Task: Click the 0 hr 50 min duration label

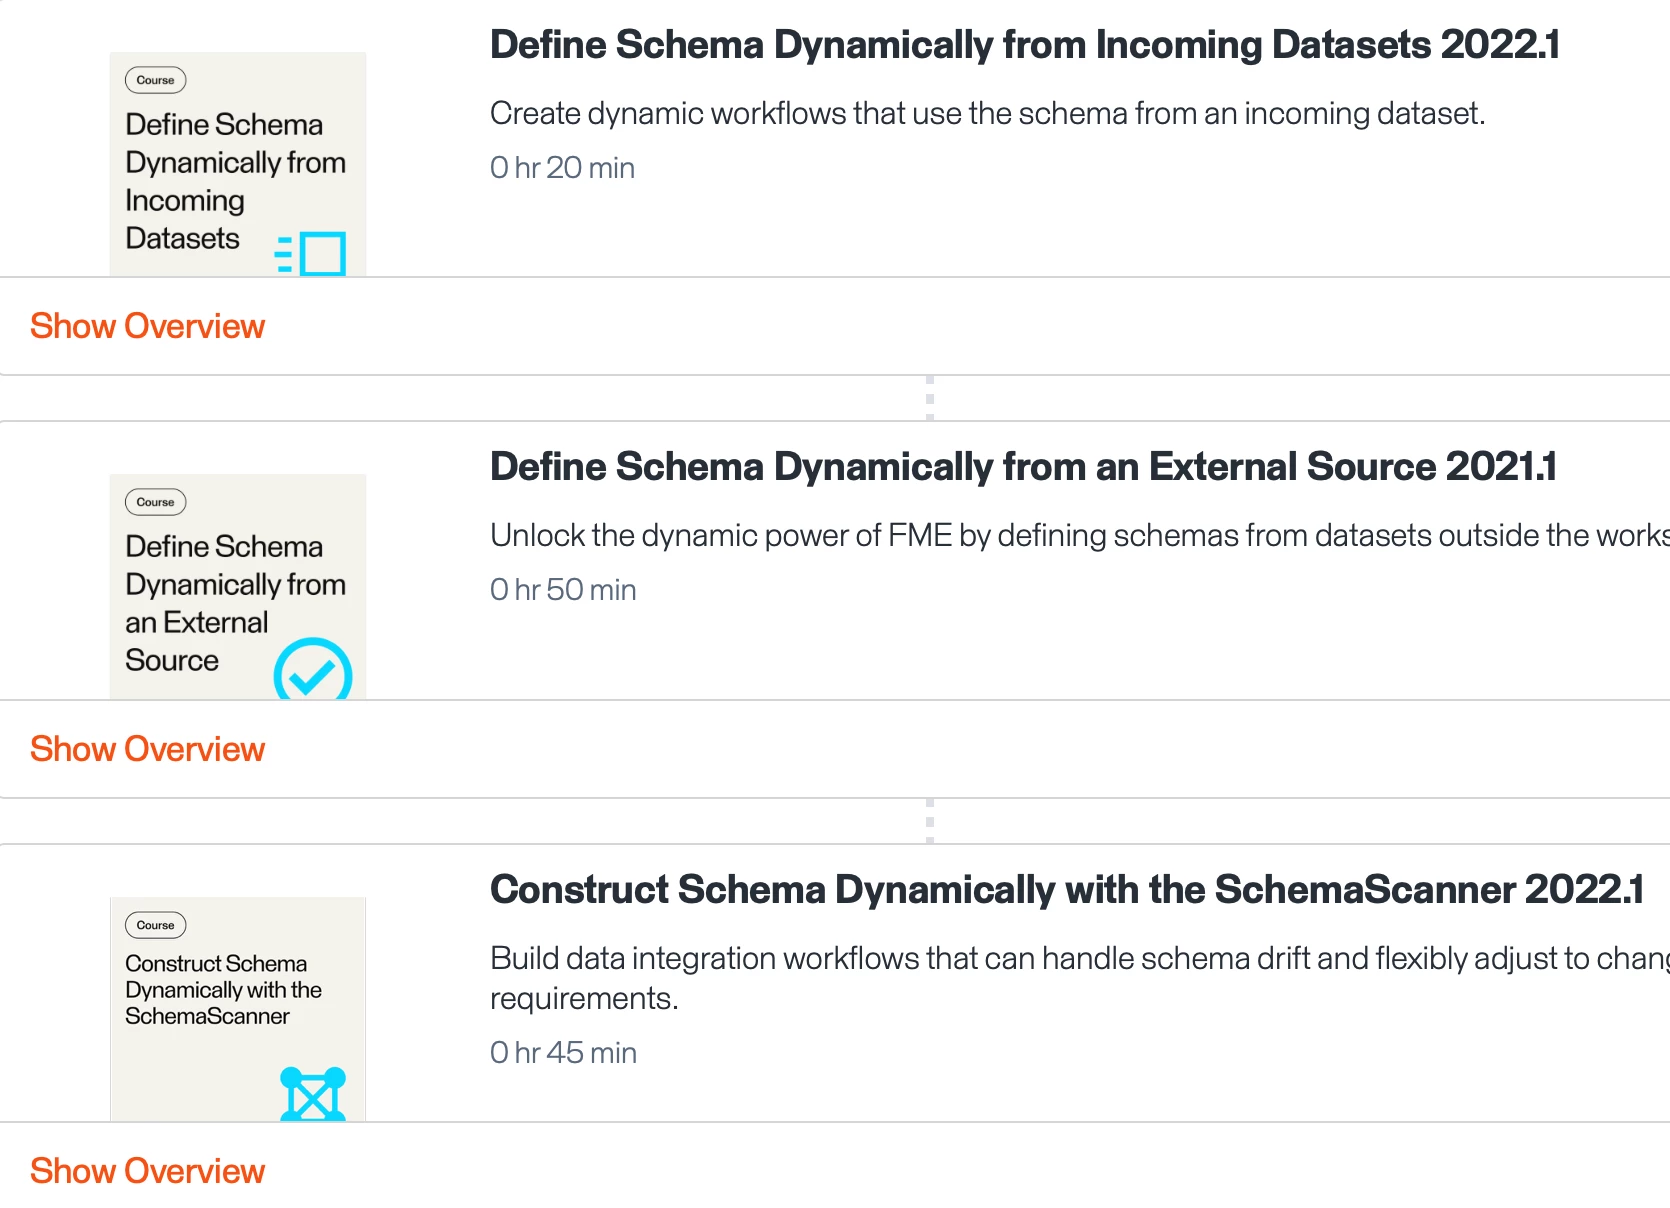Action: tap(563, 590)
